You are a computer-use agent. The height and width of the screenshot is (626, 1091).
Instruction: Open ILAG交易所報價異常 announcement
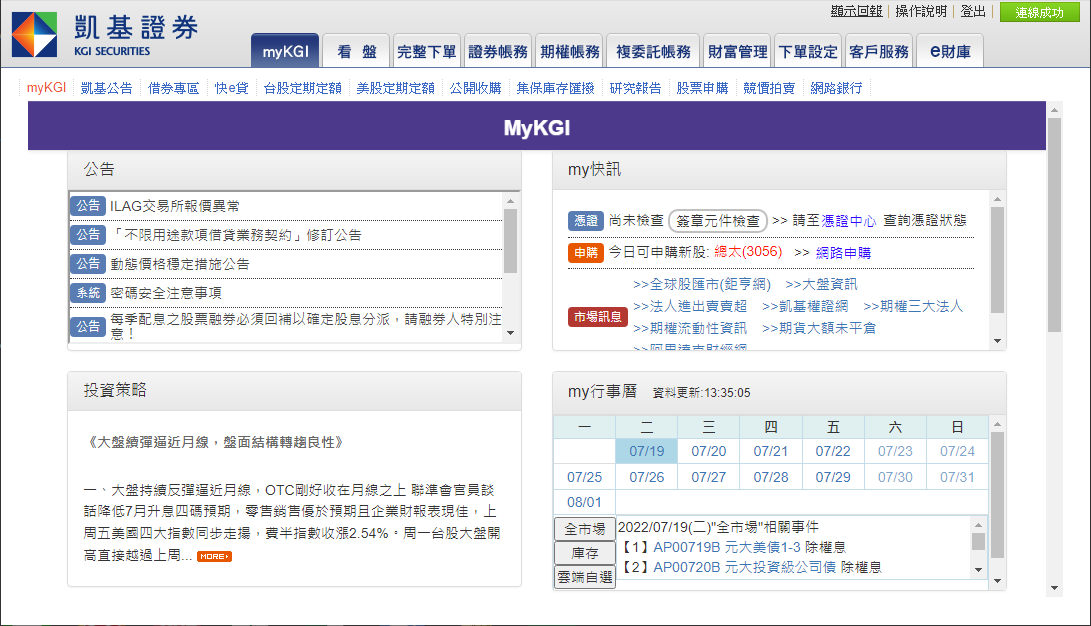[x=174, y=206]
